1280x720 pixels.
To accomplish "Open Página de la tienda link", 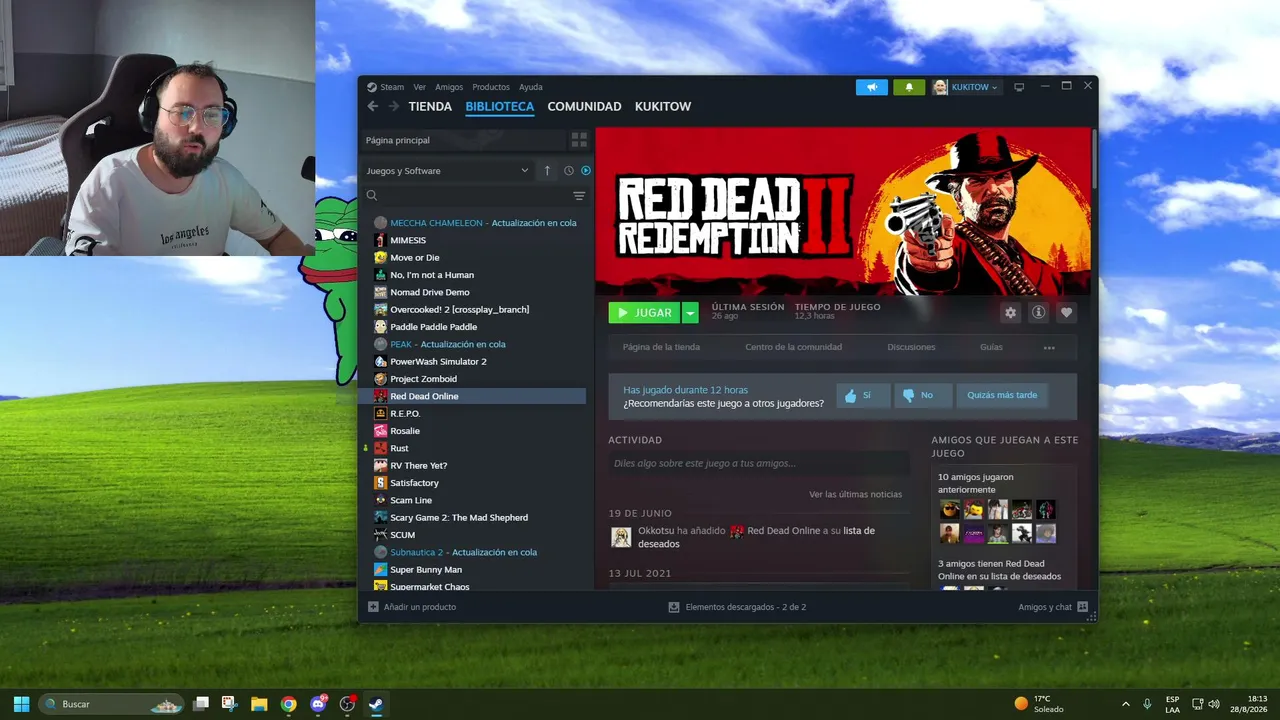I will (661, 347).
